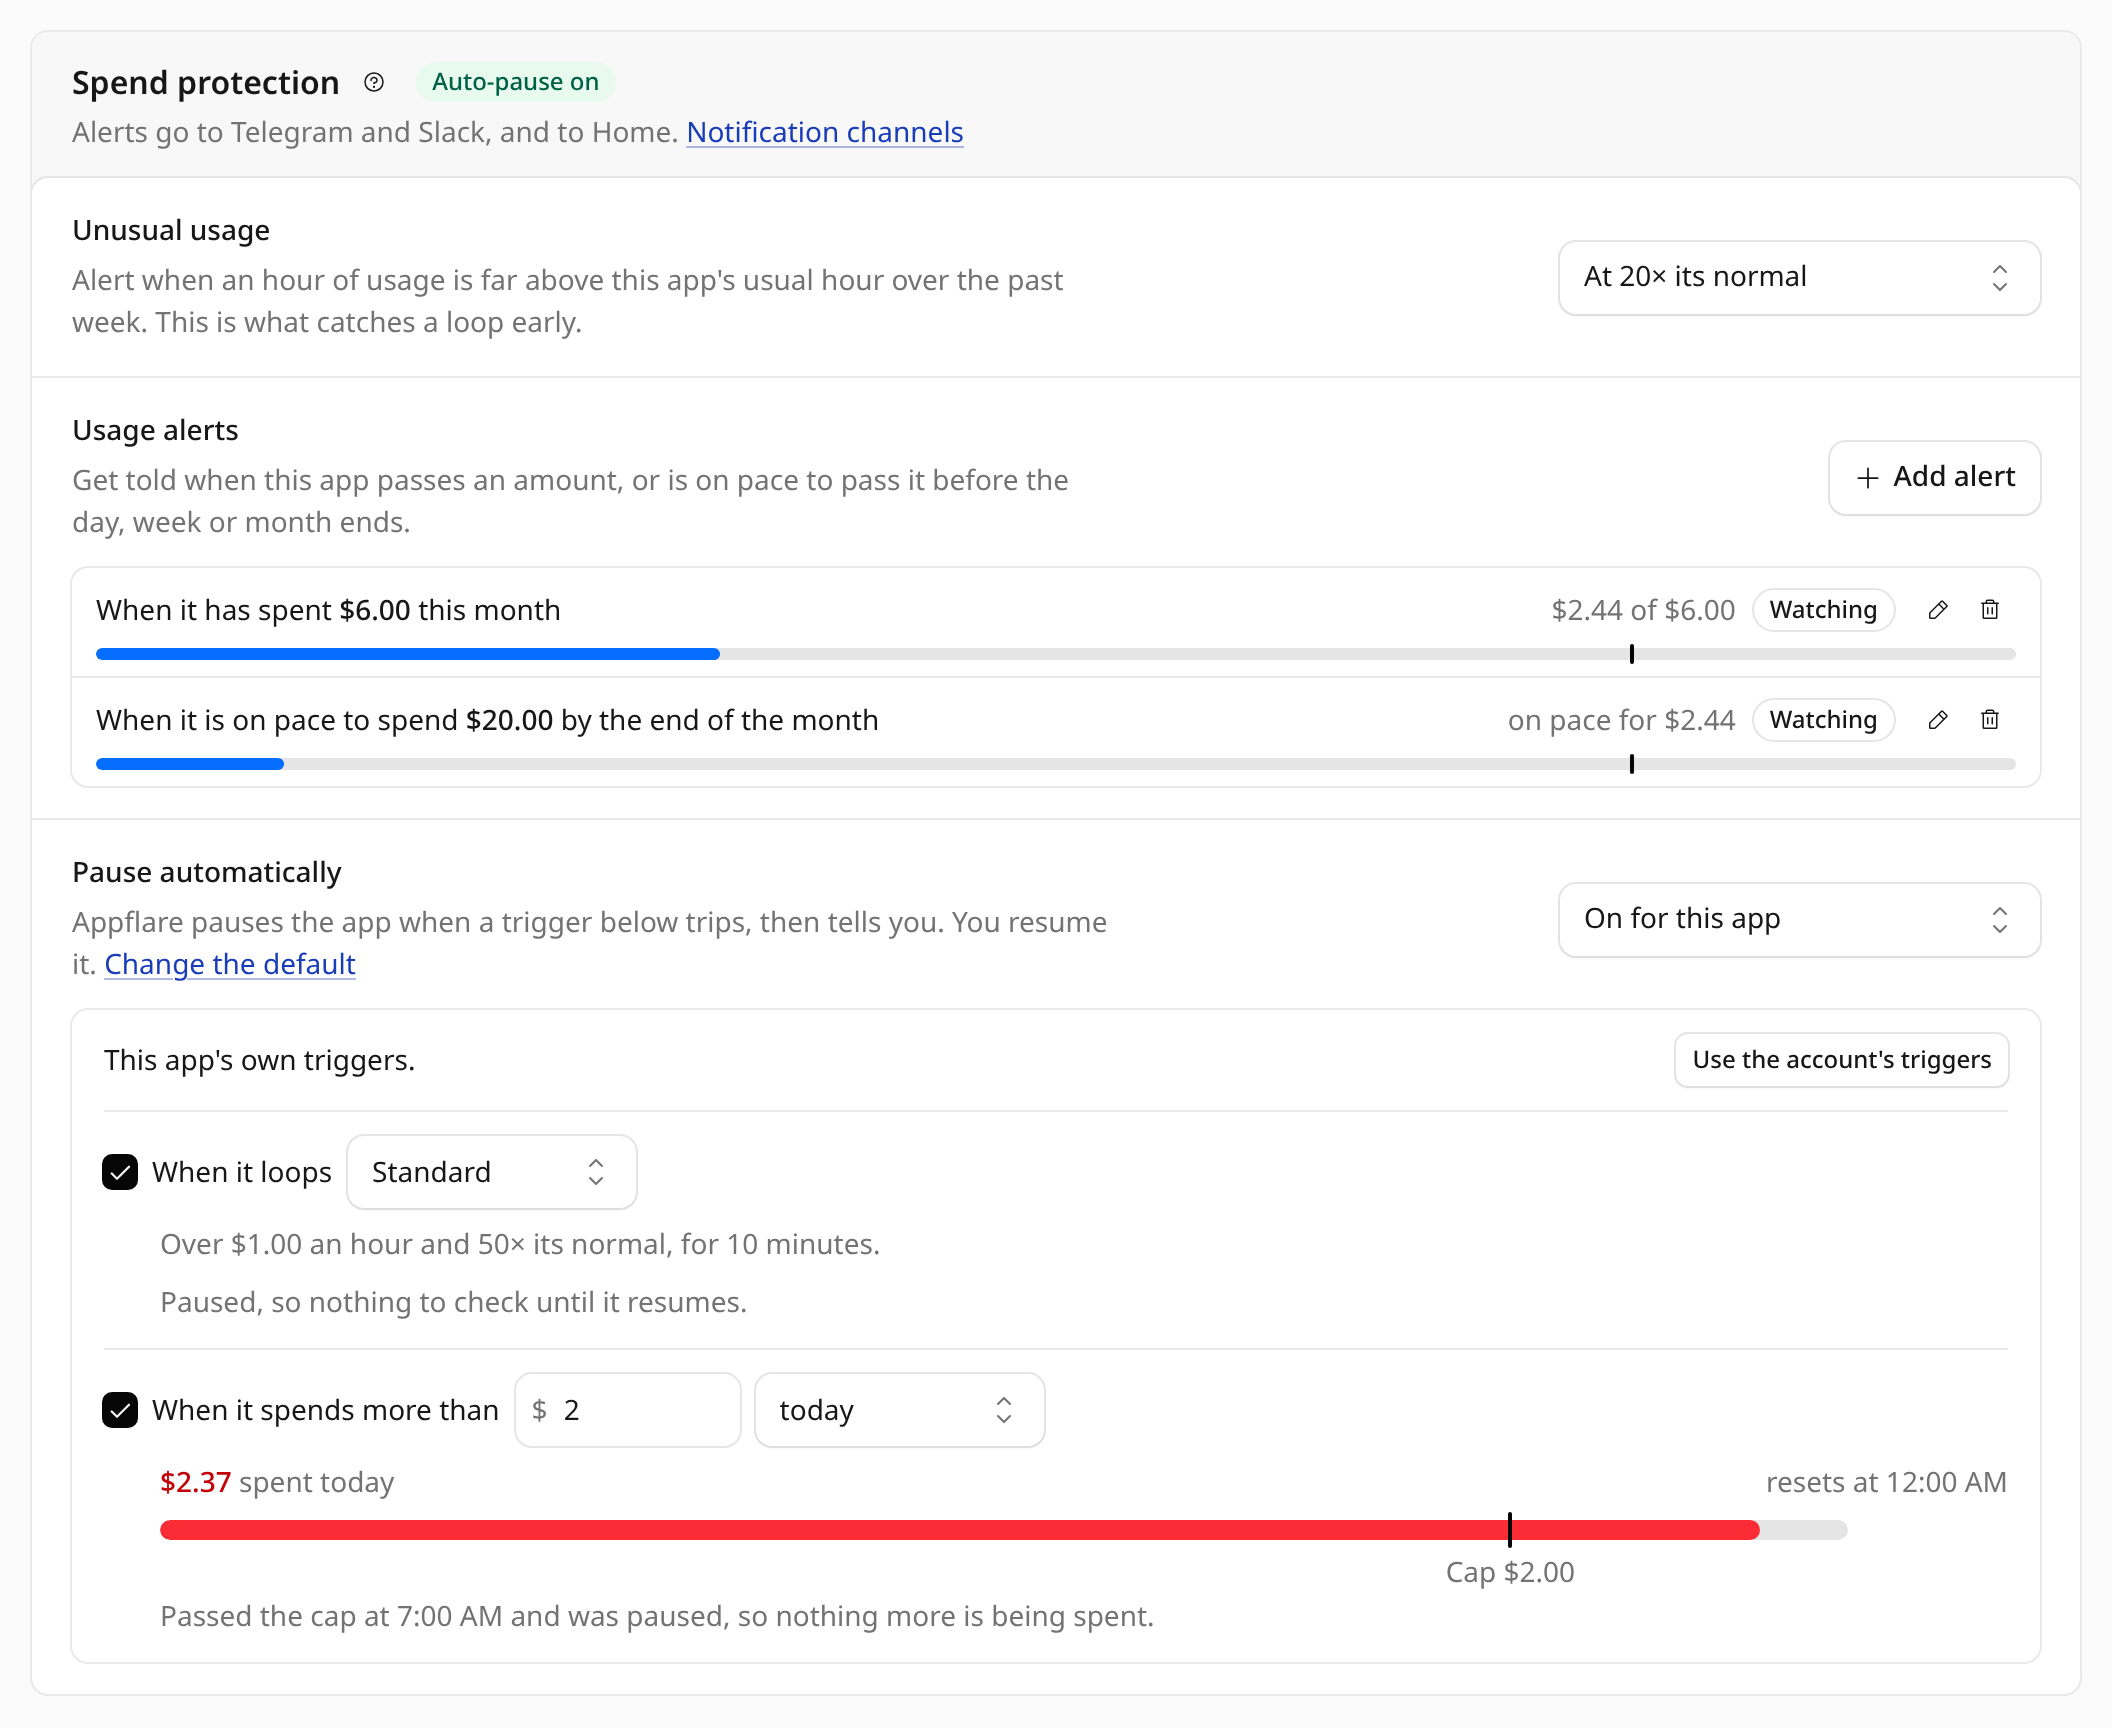Screen dimensions: 2112x1728
Task: Click the Usage alerts heading
Action: click(x=155, y=430)
